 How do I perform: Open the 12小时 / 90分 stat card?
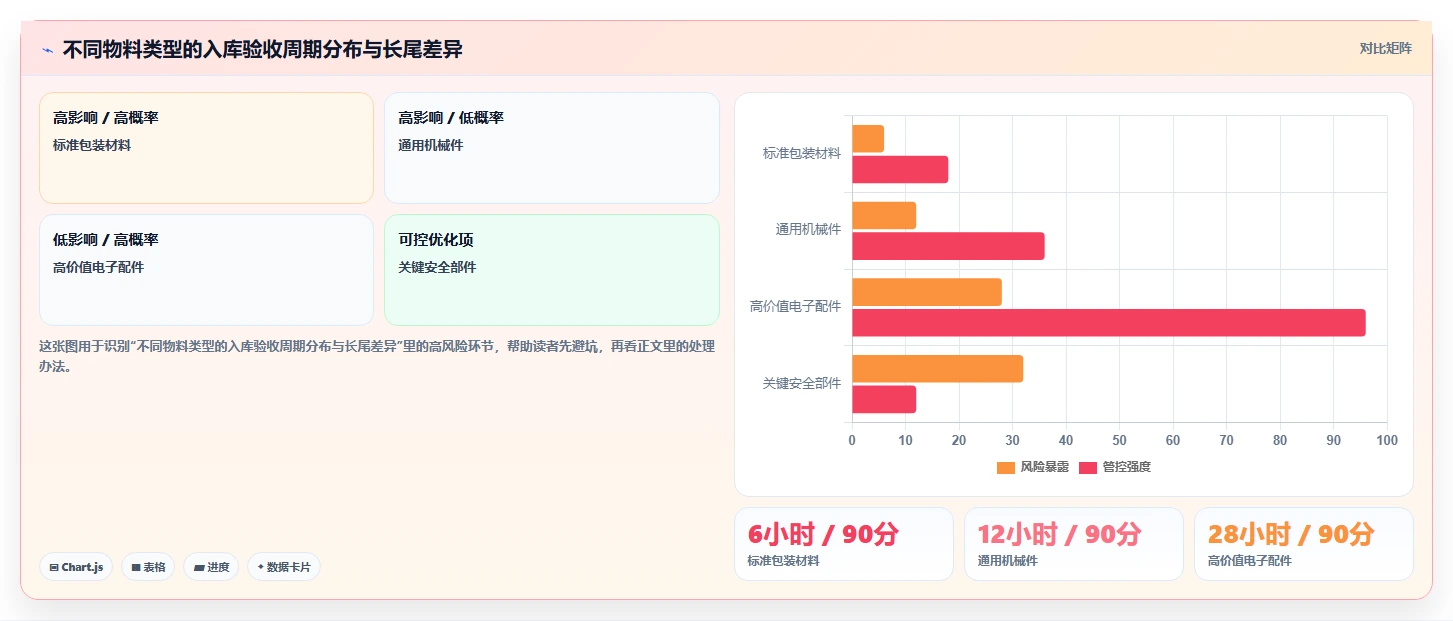click(1074, 544)
